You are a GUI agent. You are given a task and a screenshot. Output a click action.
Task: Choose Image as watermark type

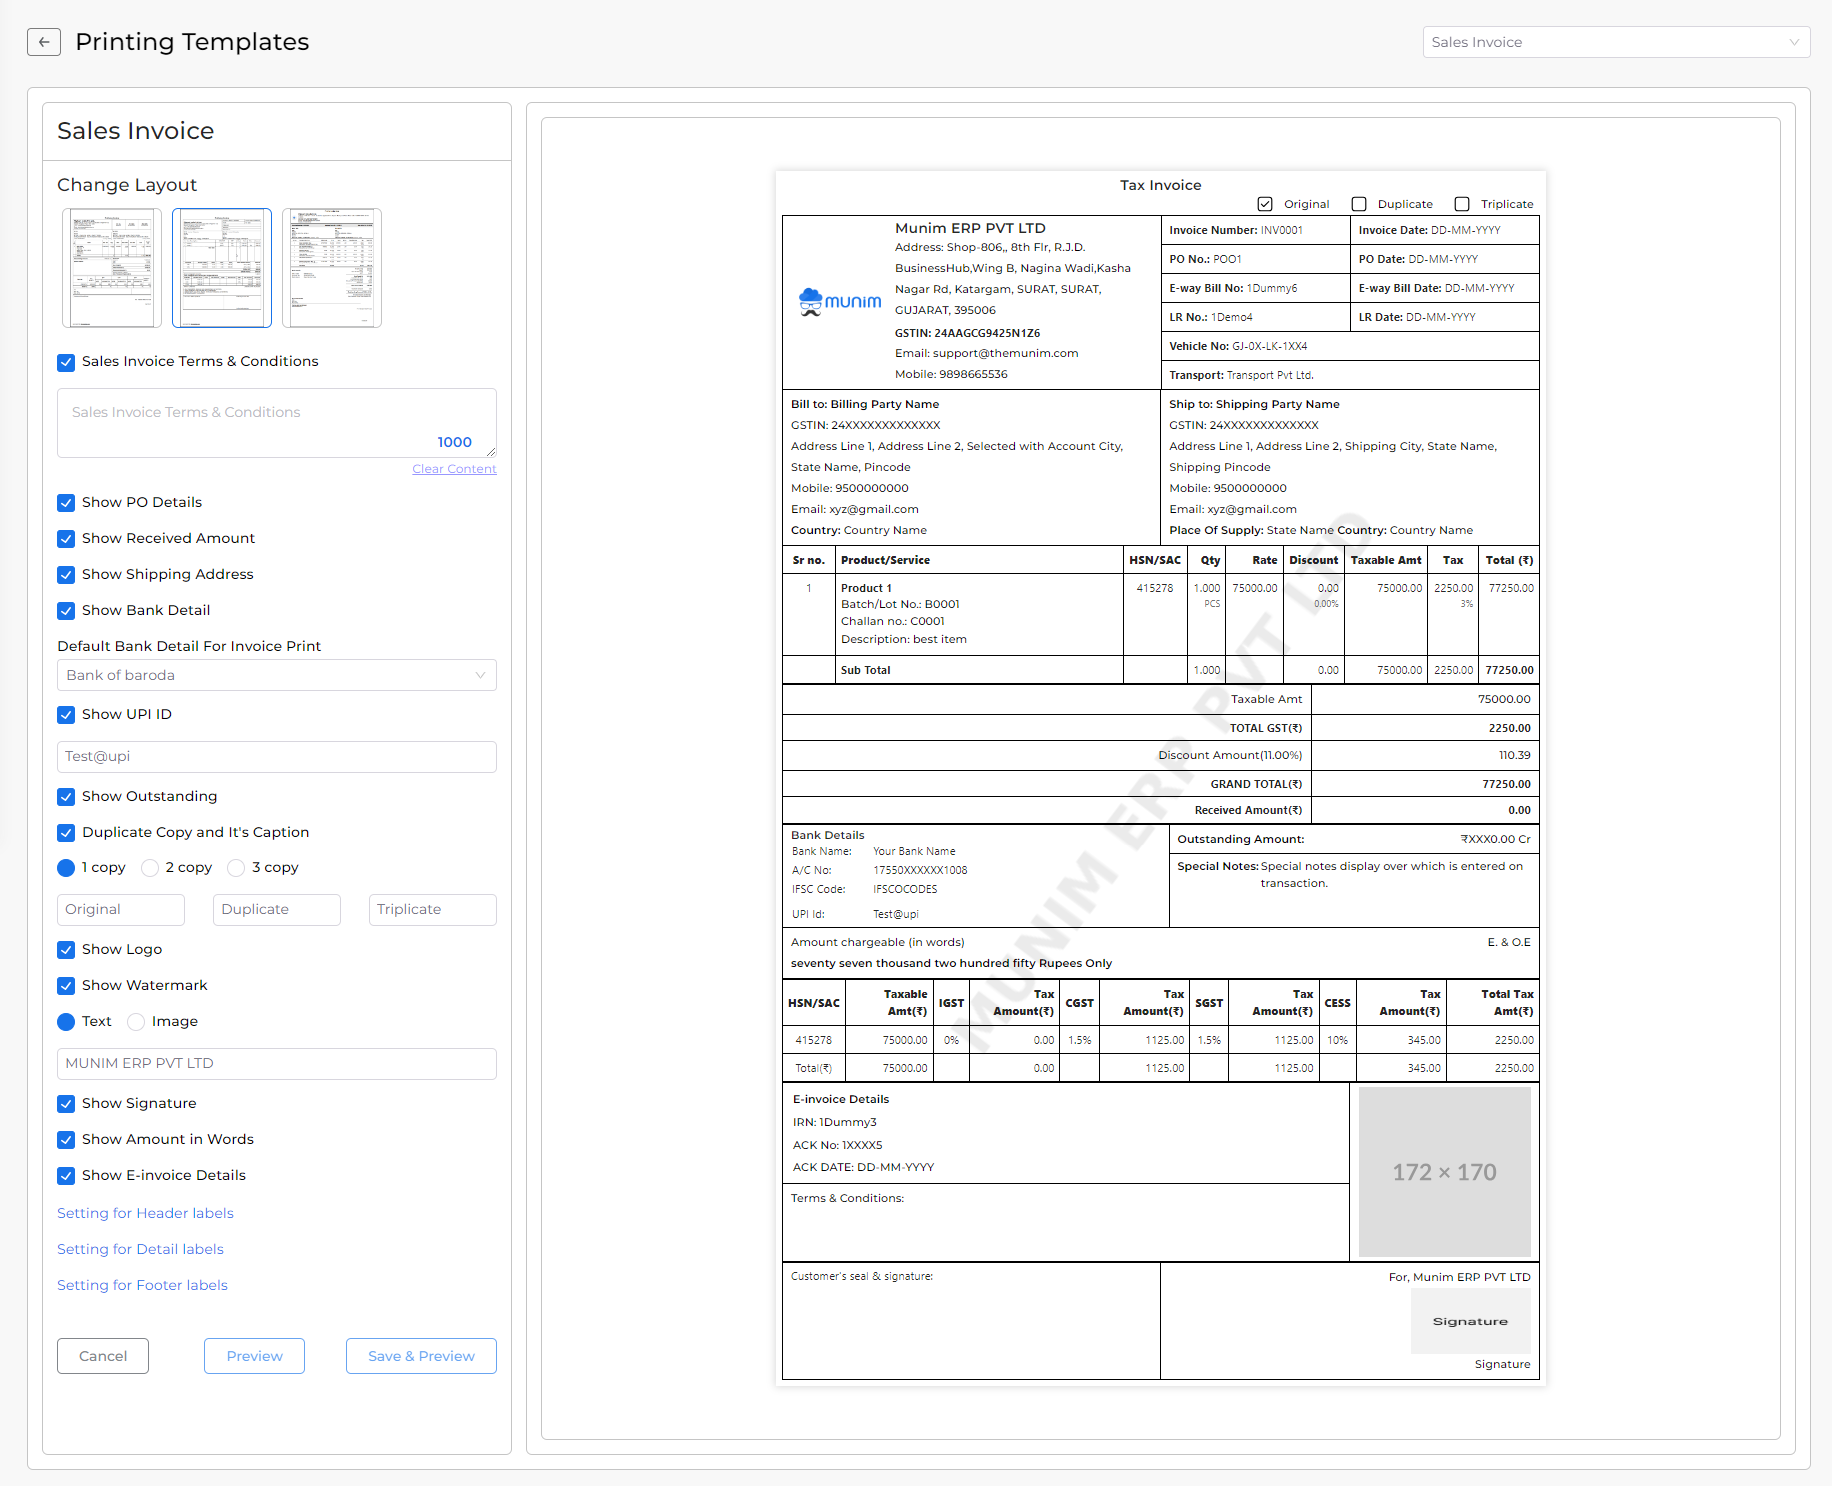(x=136, y=1021)
